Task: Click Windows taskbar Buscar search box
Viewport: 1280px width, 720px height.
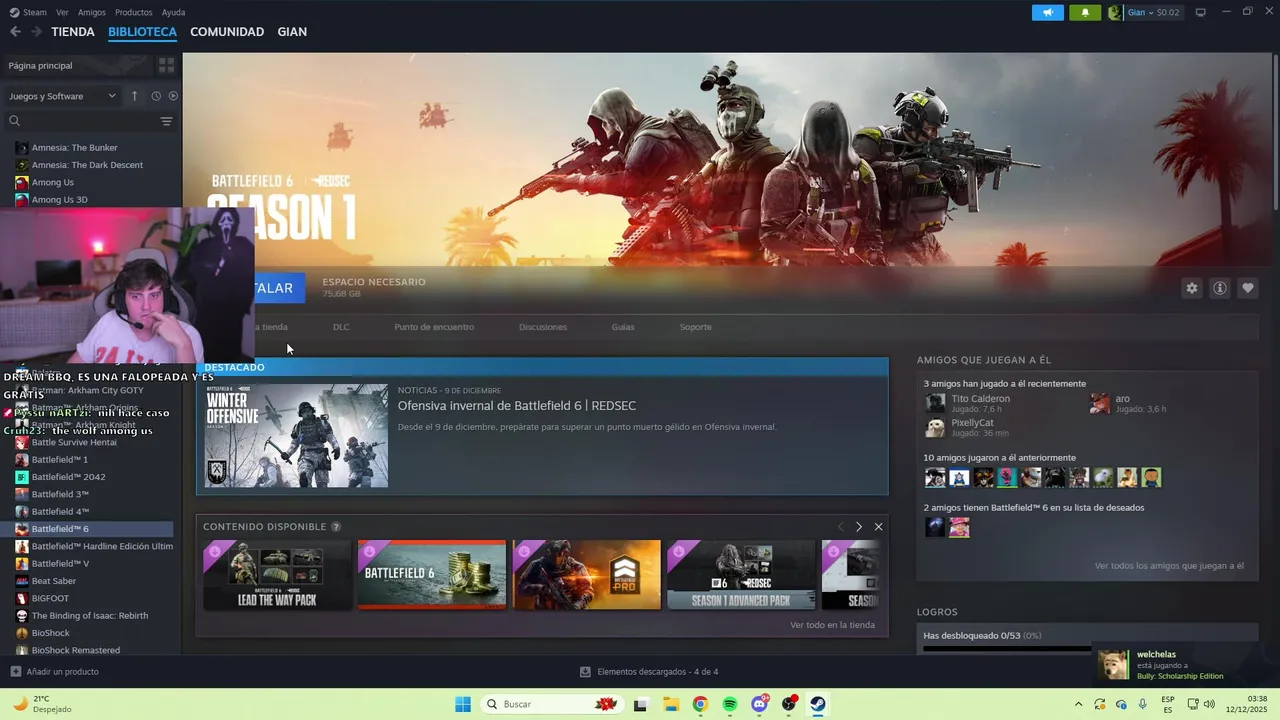Action: (x=550, y=704)
